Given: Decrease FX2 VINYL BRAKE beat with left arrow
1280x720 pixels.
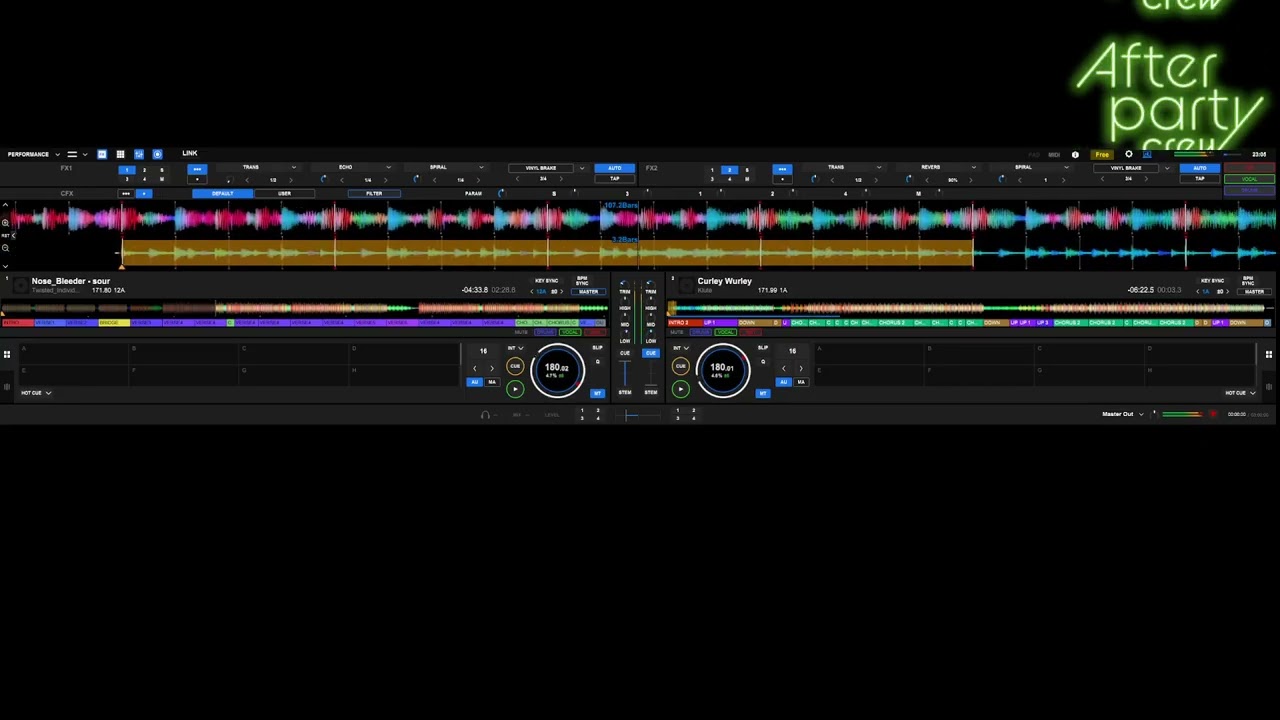Looking at the screenshot, I should pyautogui.click(x=1102, y=179).
